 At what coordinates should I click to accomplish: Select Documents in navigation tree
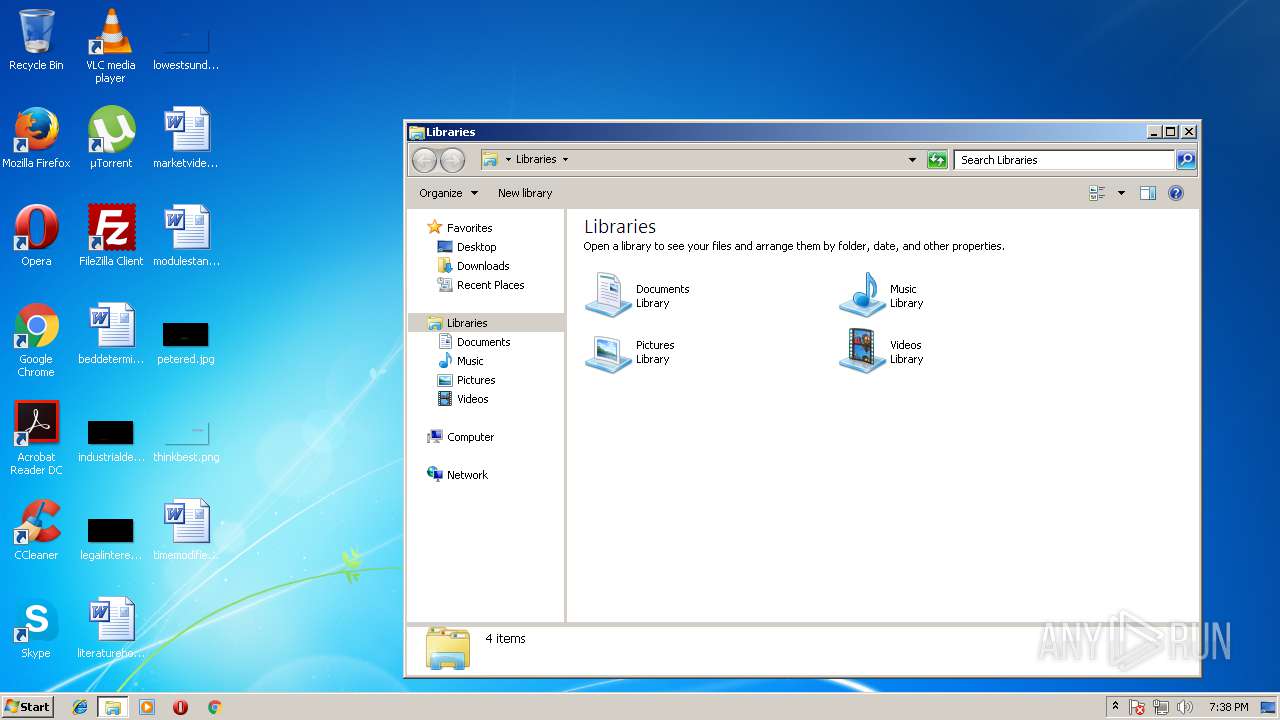pos(474,342)
